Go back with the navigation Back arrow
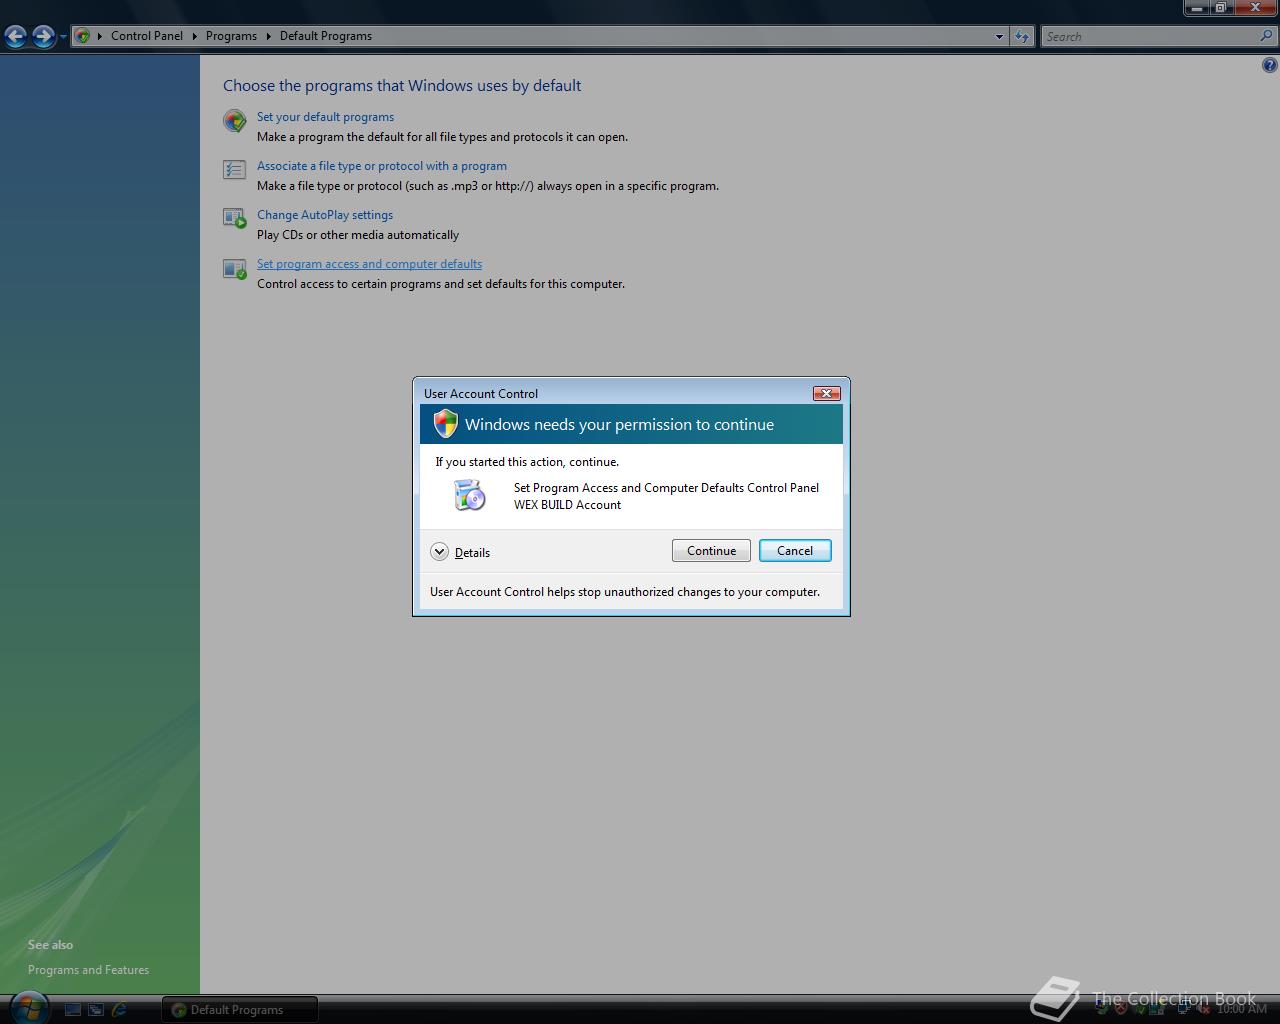The image size is (1280, 1024). point(15,36)
